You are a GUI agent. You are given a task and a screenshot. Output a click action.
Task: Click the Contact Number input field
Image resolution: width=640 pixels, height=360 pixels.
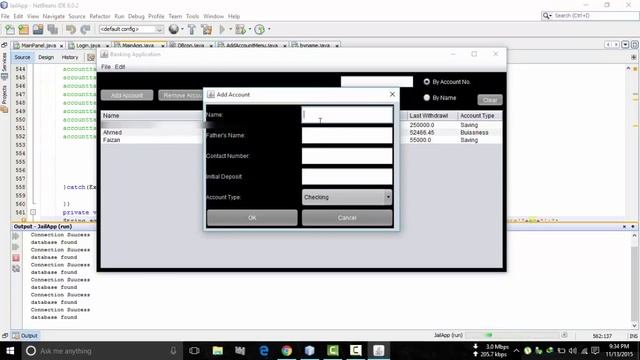tap(347, 156)
